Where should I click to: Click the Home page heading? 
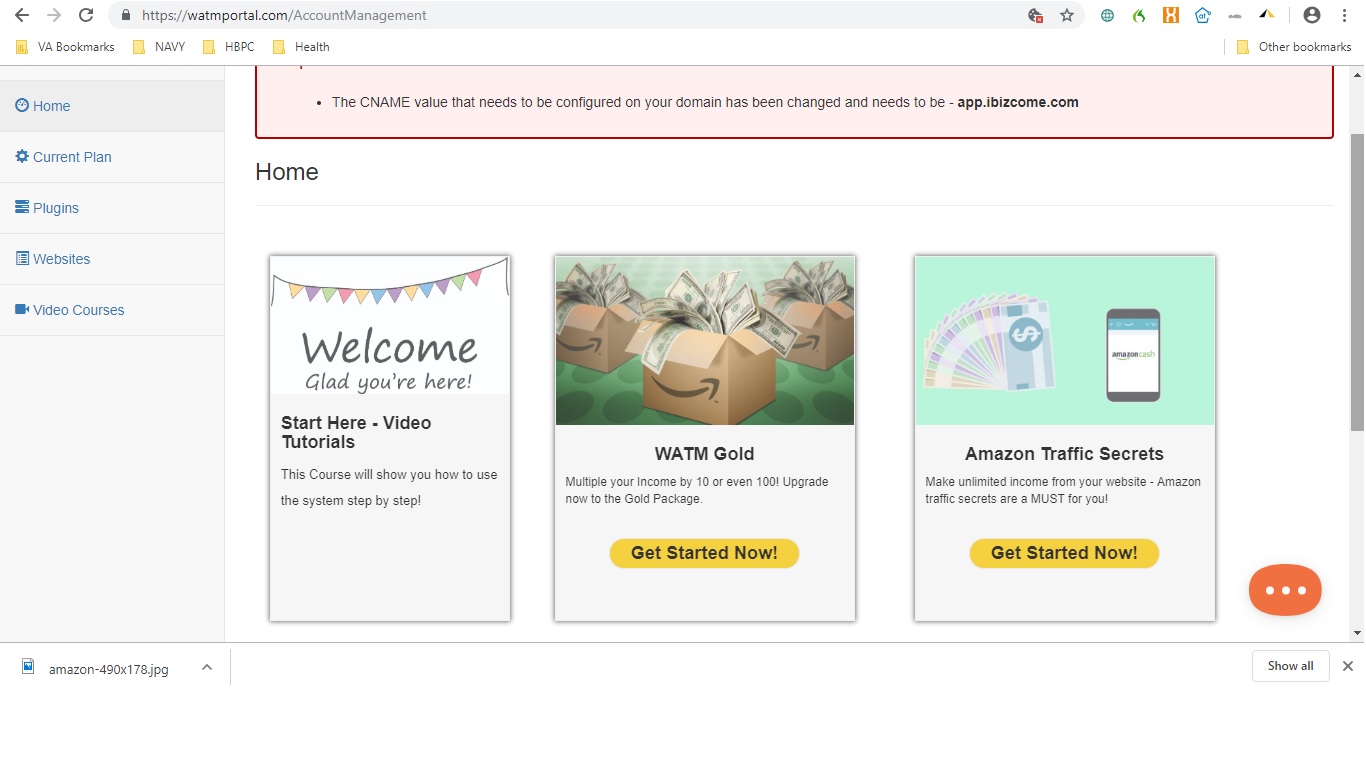287,172
